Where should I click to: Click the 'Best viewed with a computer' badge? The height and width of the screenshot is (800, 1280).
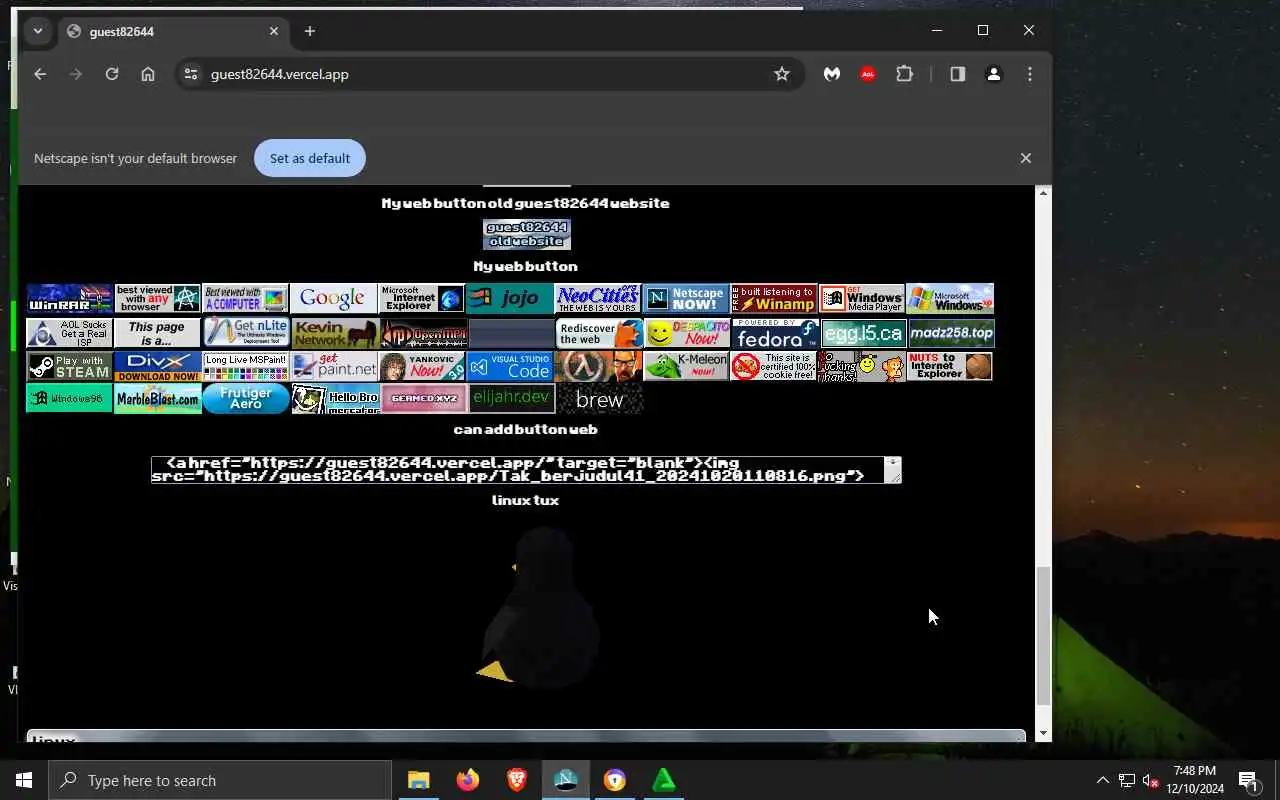(x=245, y=298)
